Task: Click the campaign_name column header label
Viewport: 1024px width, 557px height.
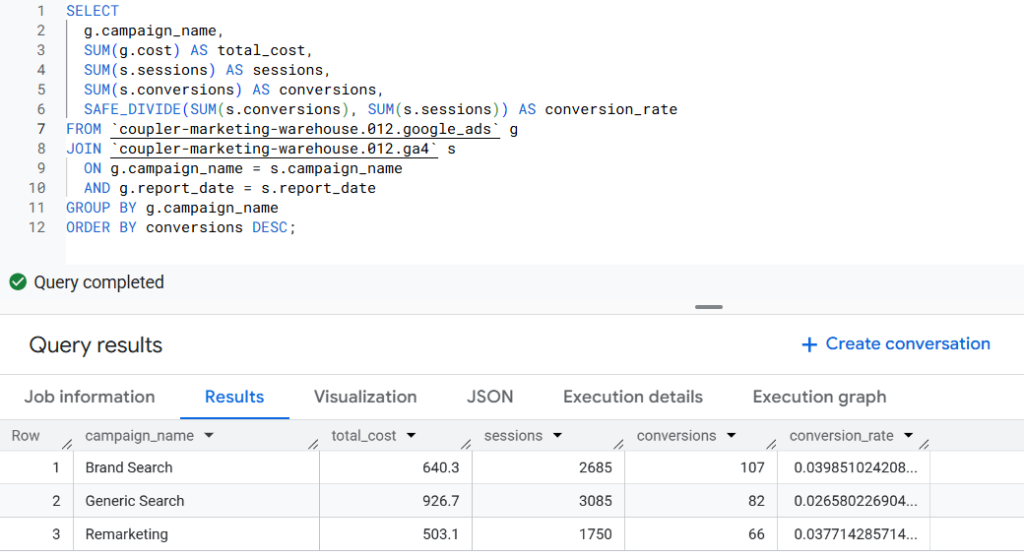Action: pyautogui.click(x=139, y=436)
